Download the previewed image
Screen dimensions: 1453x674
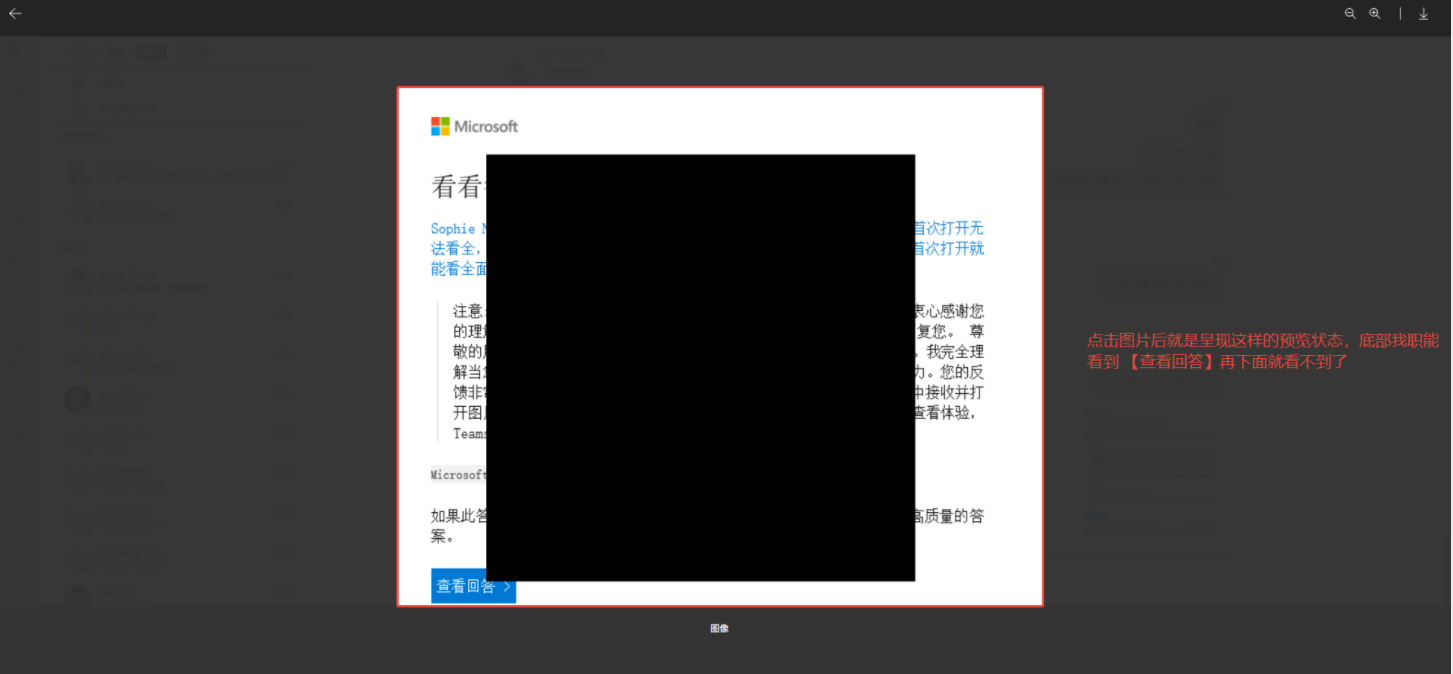pos(1424,13)
